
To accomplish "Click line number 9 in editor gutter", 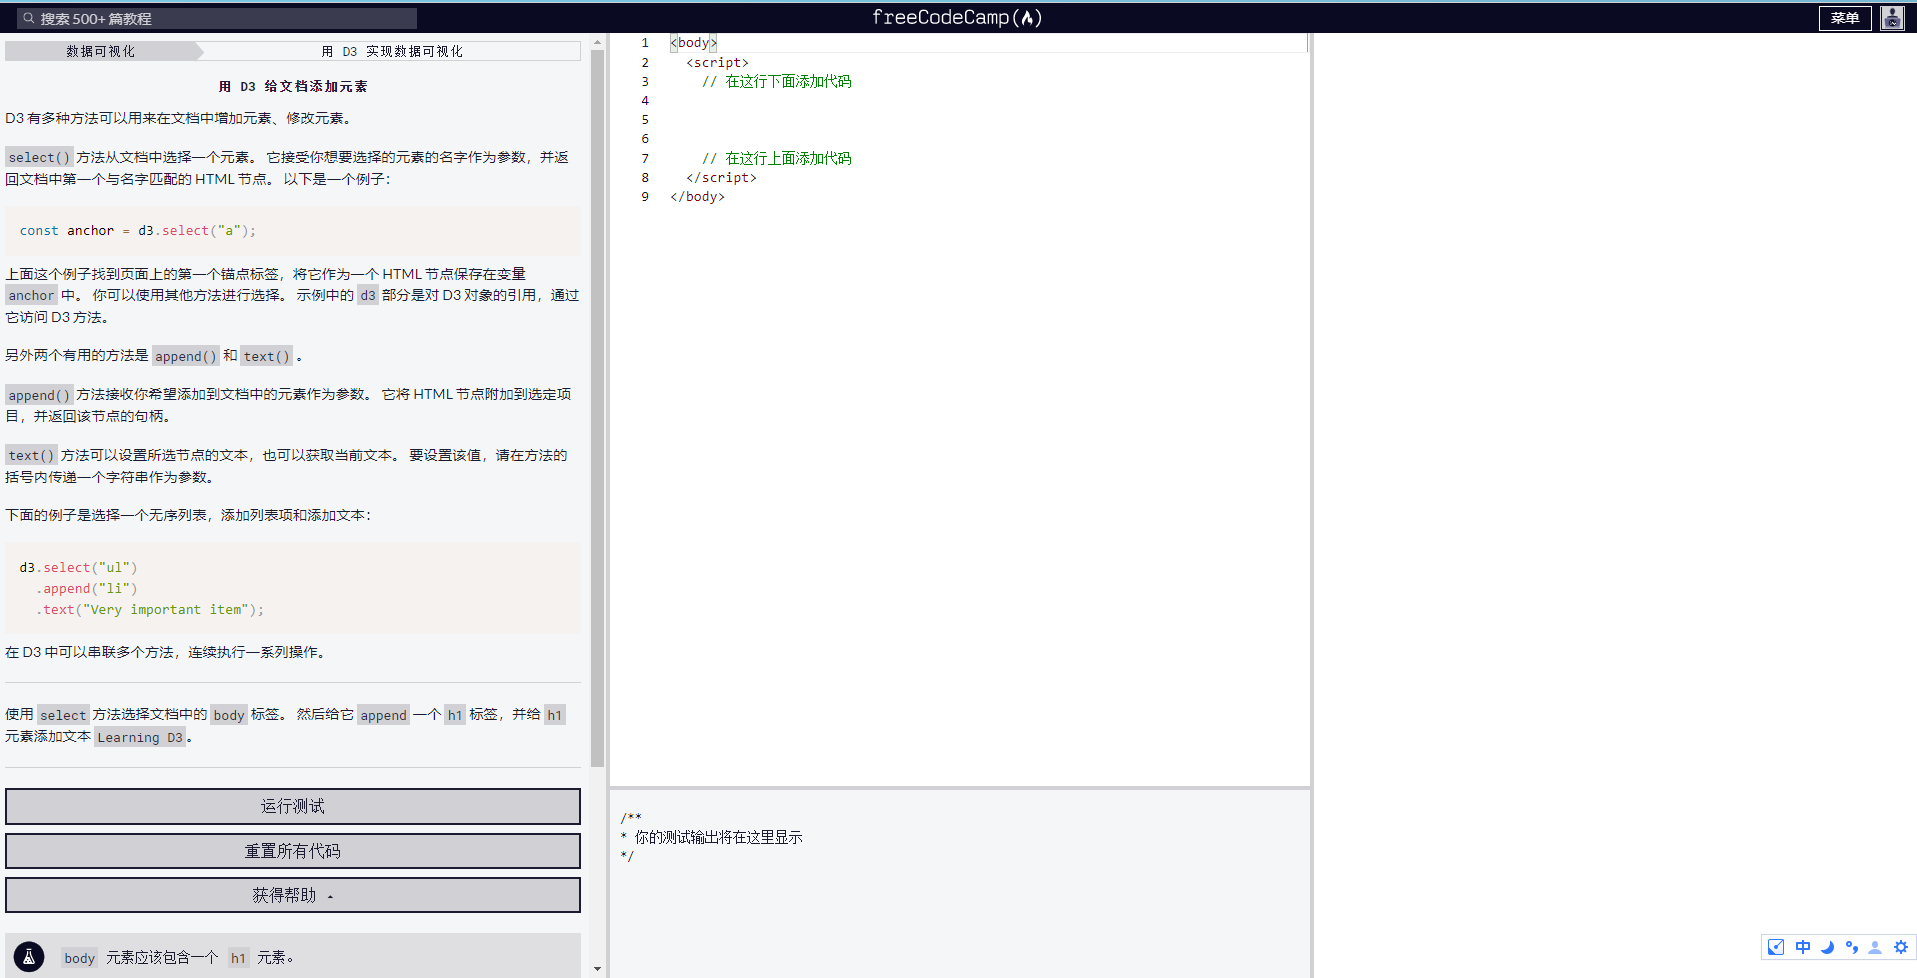I will [x=645, y=197].
